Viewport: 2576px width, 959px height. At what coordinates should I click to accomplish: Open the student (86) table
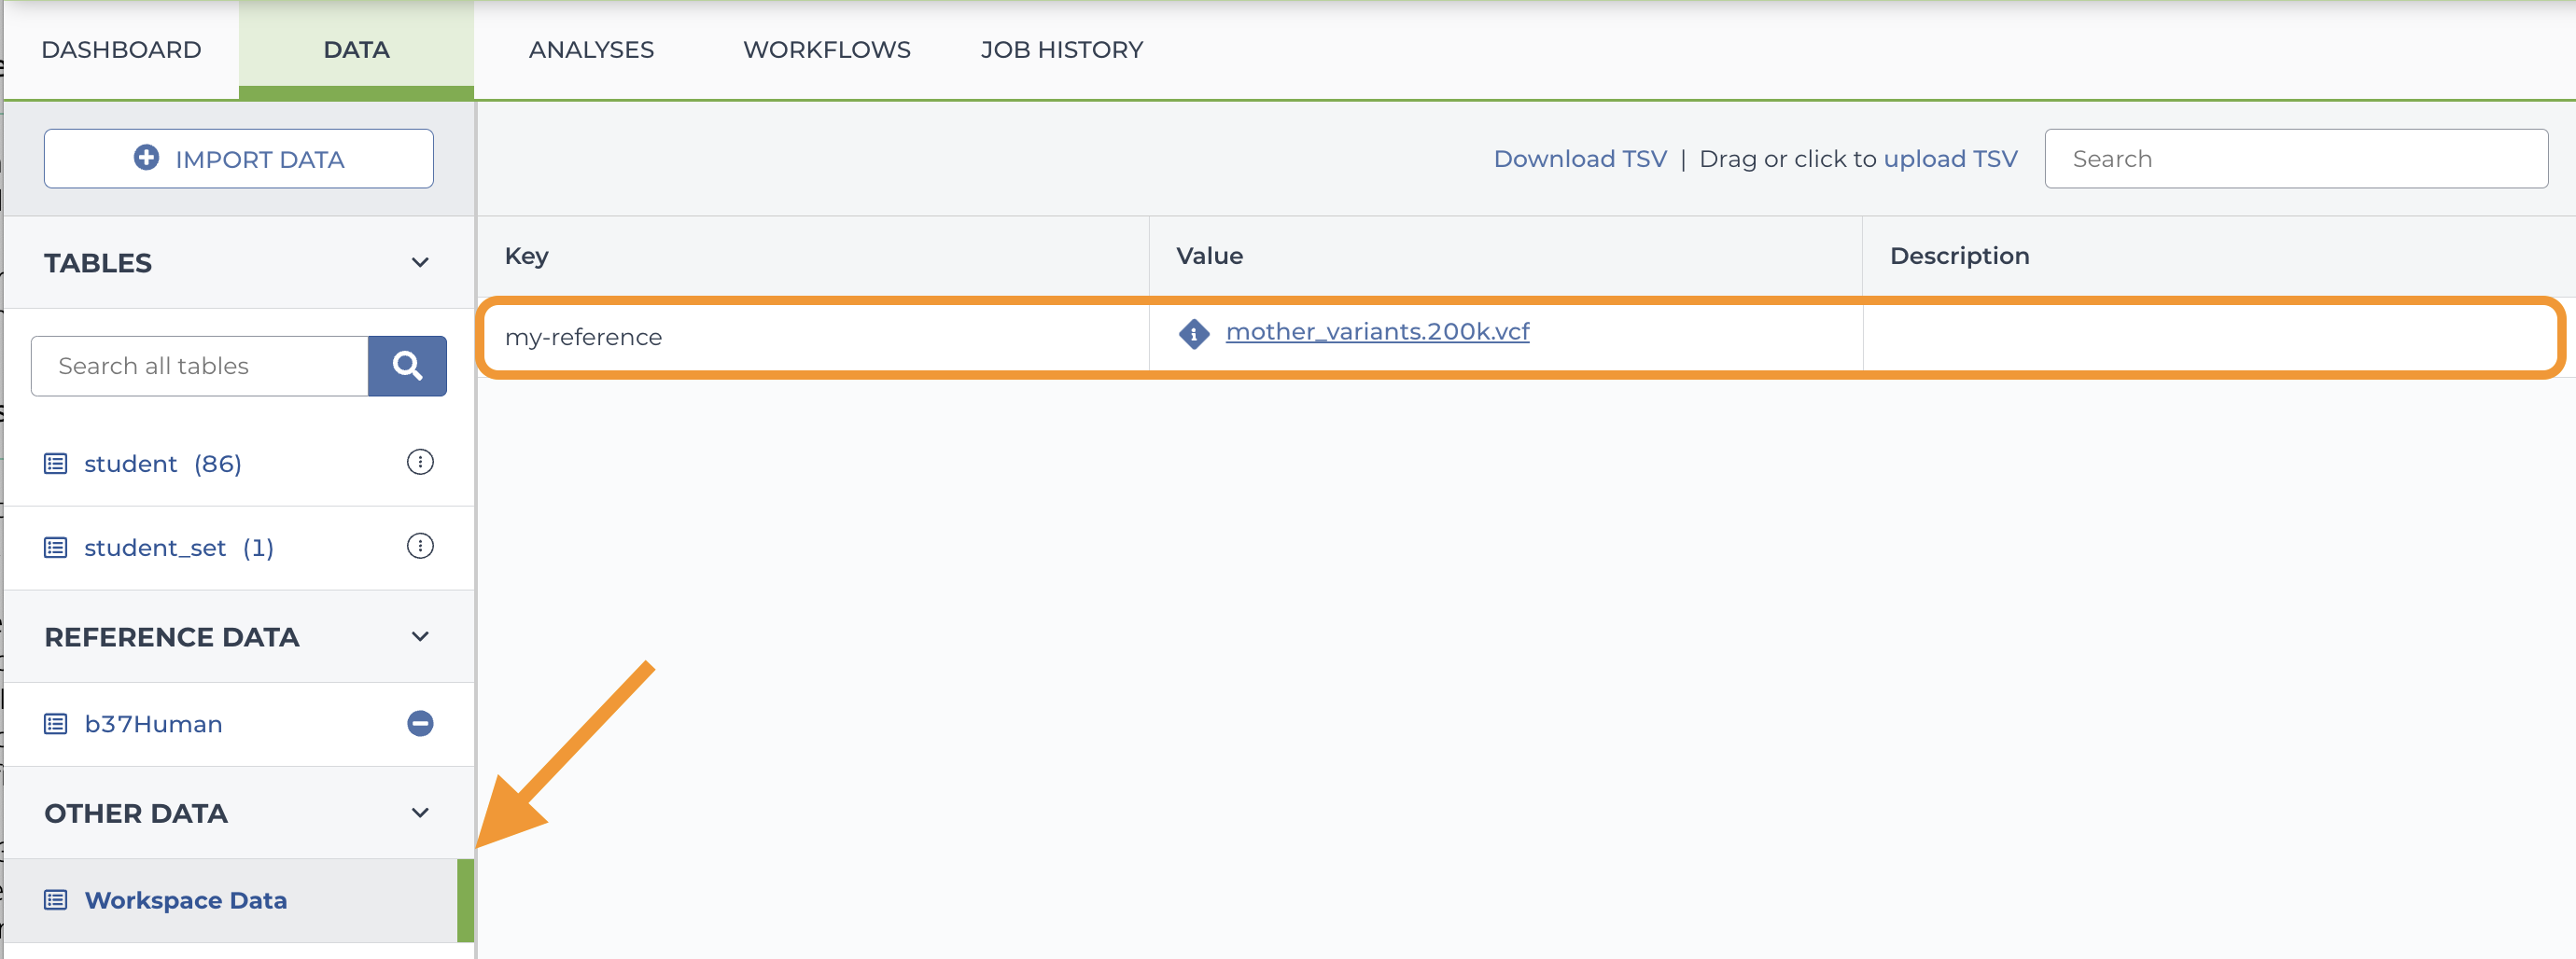(163, 464)
